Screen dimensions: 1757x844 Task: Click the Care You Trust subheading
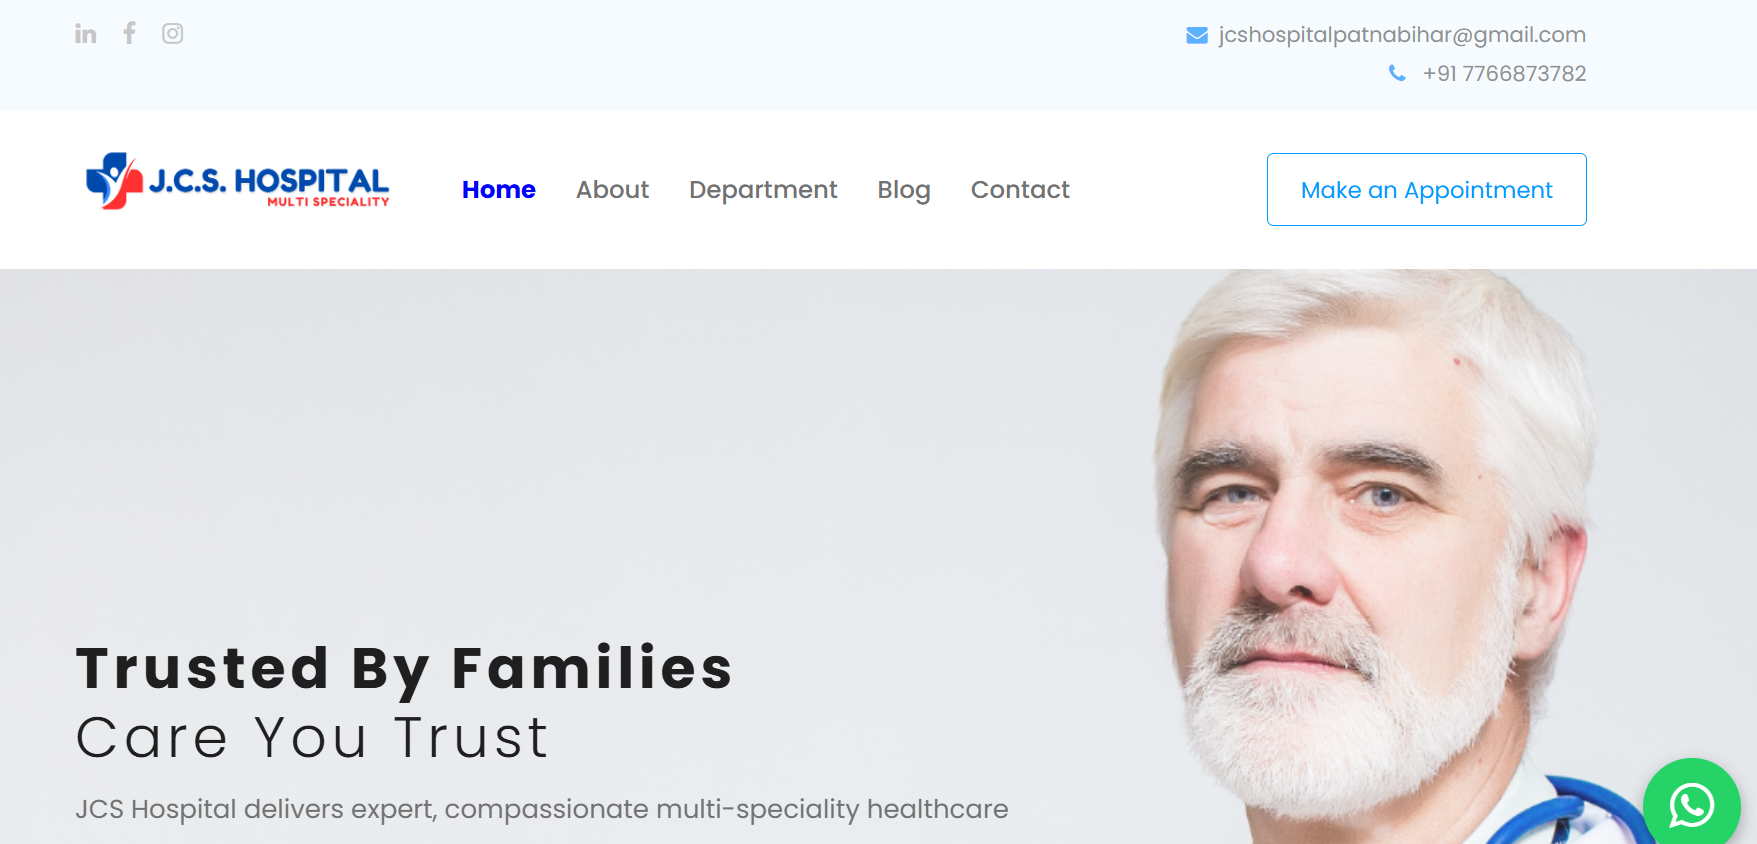[312, 738]
